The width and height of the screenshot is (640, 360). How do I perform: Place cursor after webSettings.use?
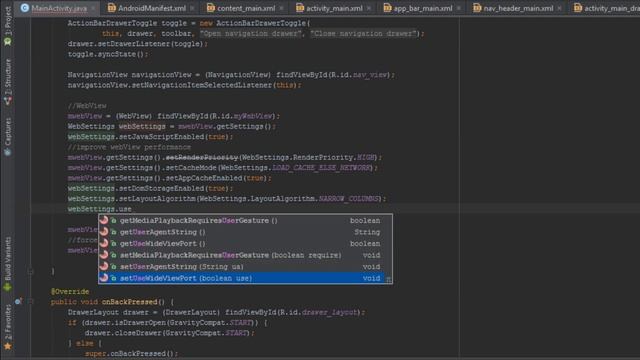coord(132,209)
